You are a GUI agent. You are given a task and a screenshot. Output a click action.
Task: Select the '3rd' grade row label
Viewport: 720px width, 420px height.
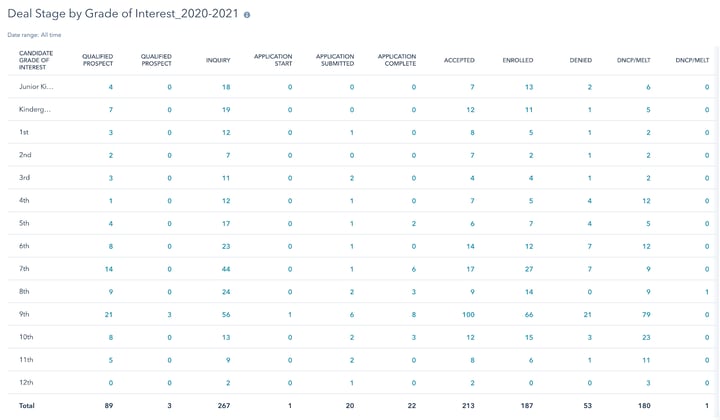point(24,178)
